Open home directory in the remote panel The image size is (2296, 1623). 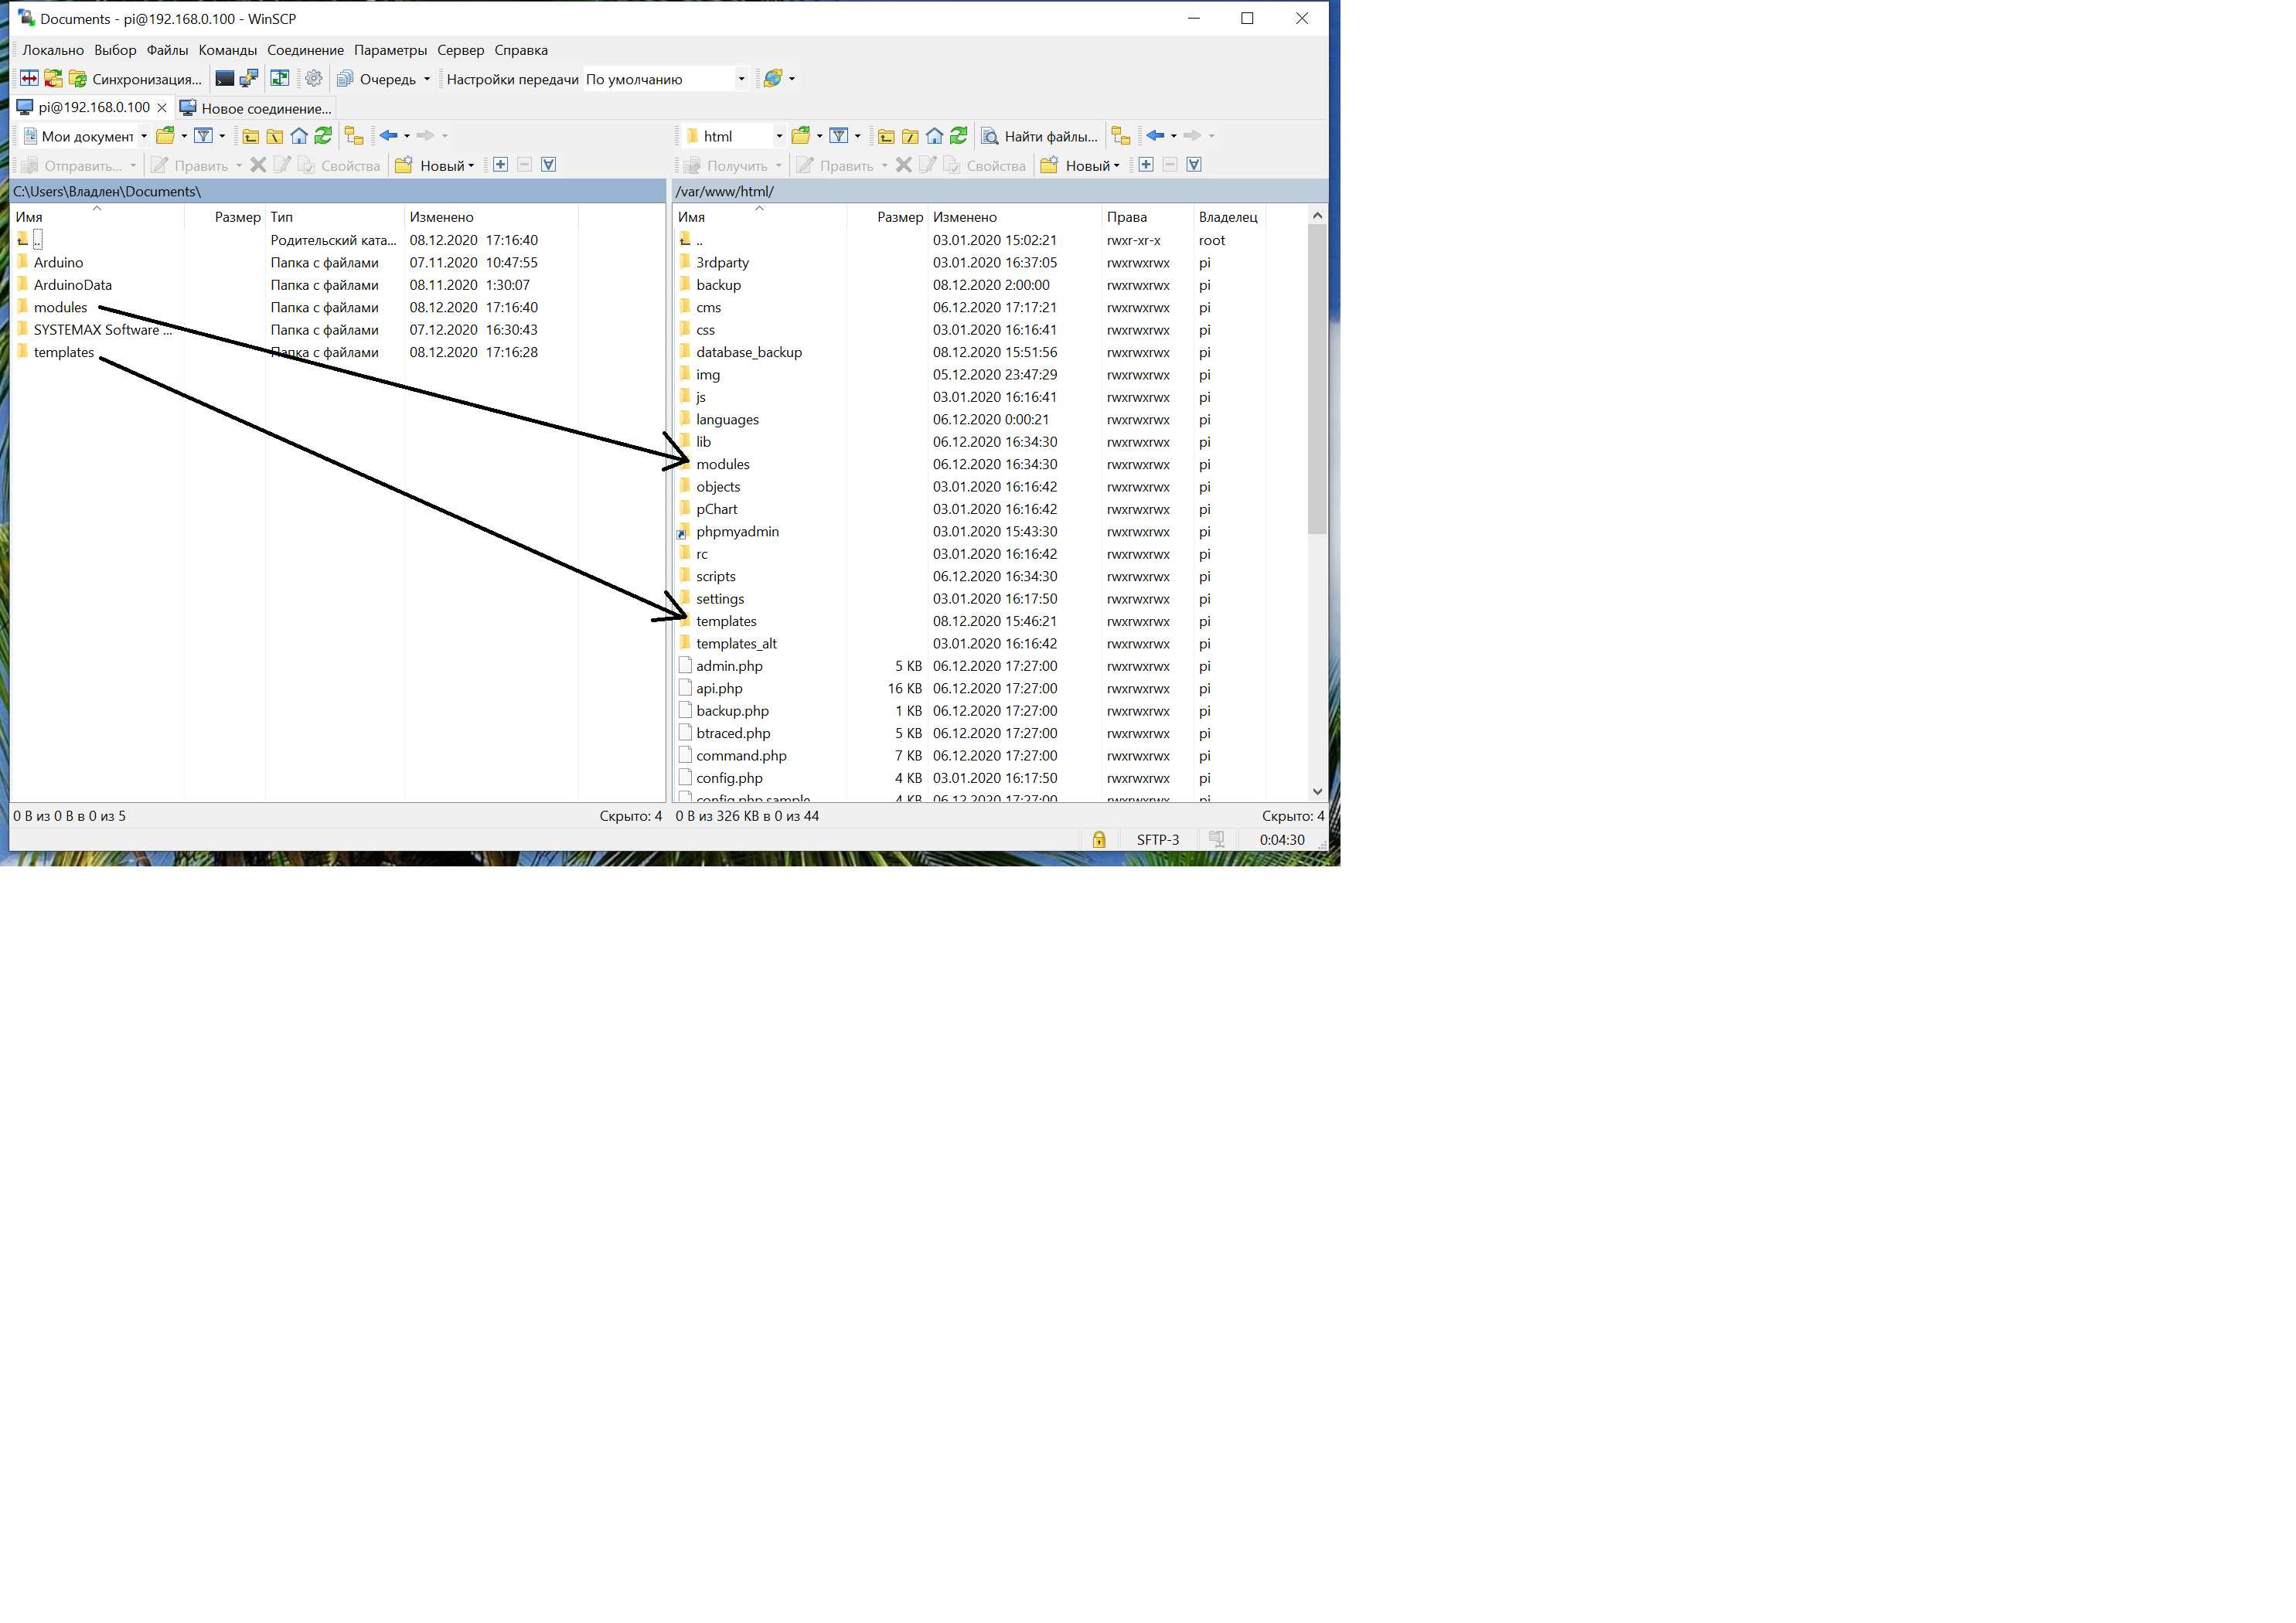pyautogui.click(x=934, y=136)
